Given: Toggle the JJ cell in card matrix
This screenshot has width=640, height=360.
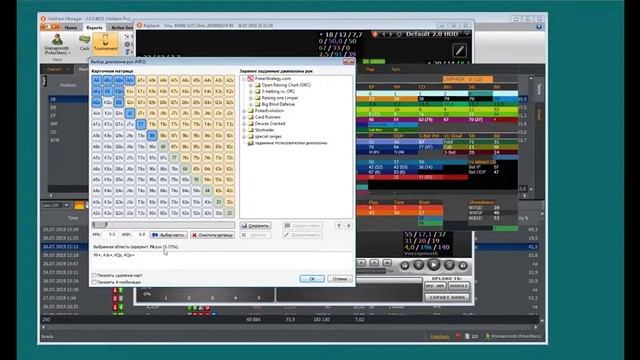Looking at the screenshot, I should (130, 113).
